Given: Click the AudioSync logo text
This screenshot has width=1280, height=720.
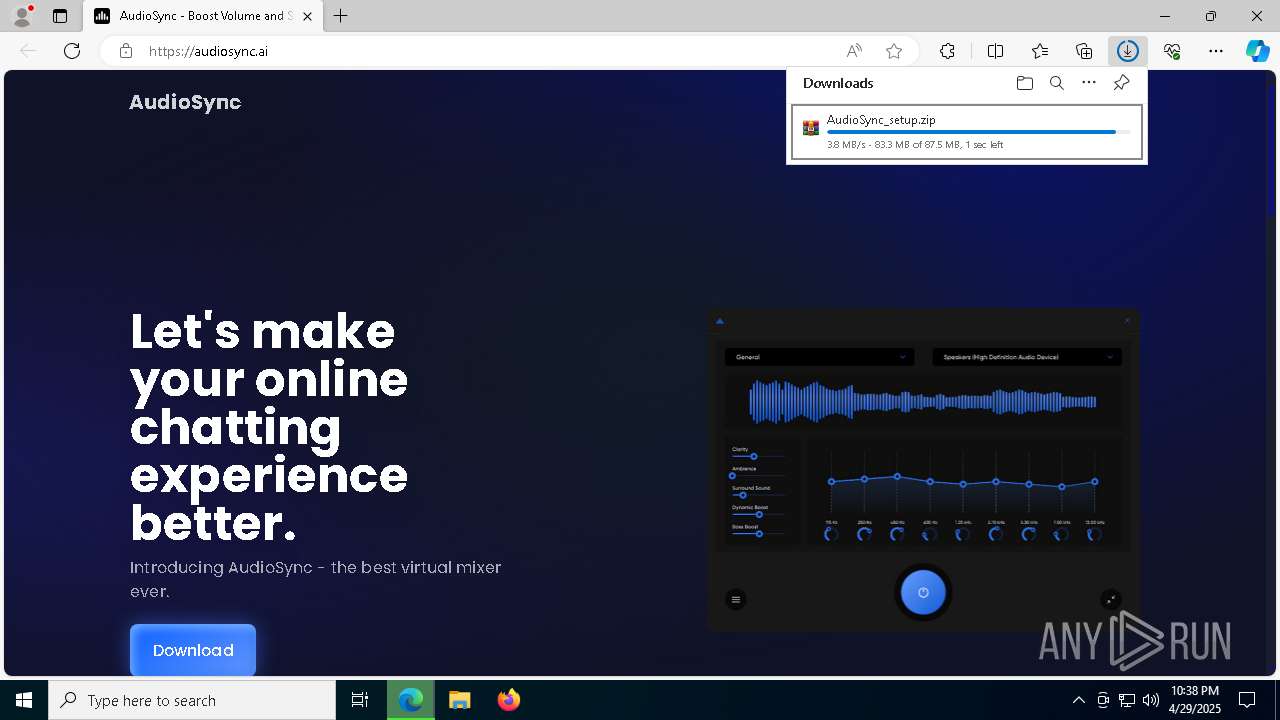Looking at the screenshot, I should tap(185, 102).
